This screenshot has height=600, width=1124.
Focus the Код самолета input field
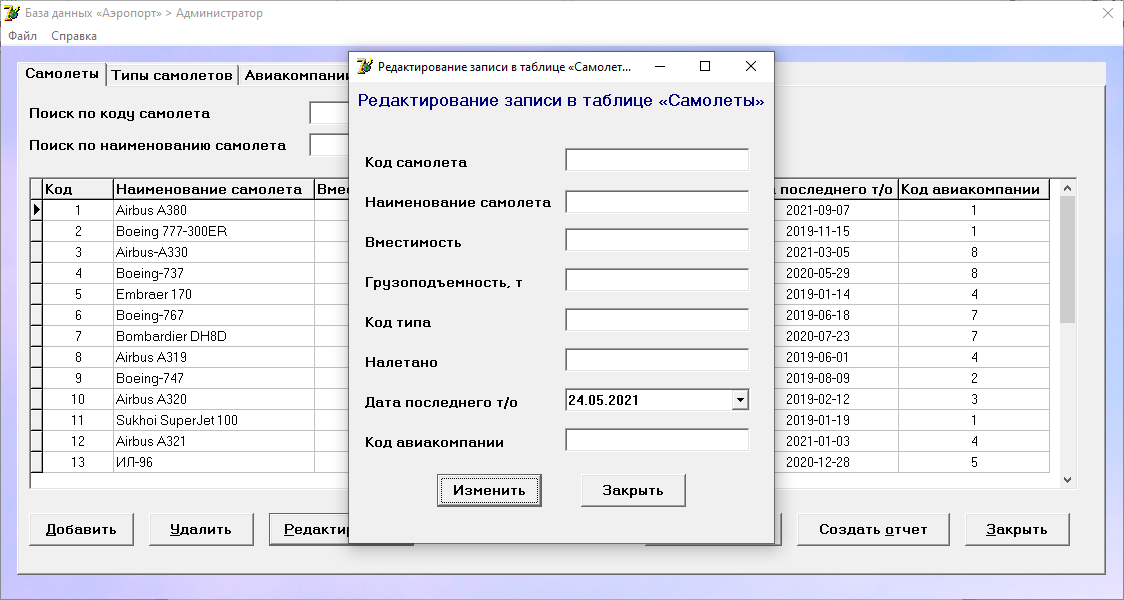[657, 160]
